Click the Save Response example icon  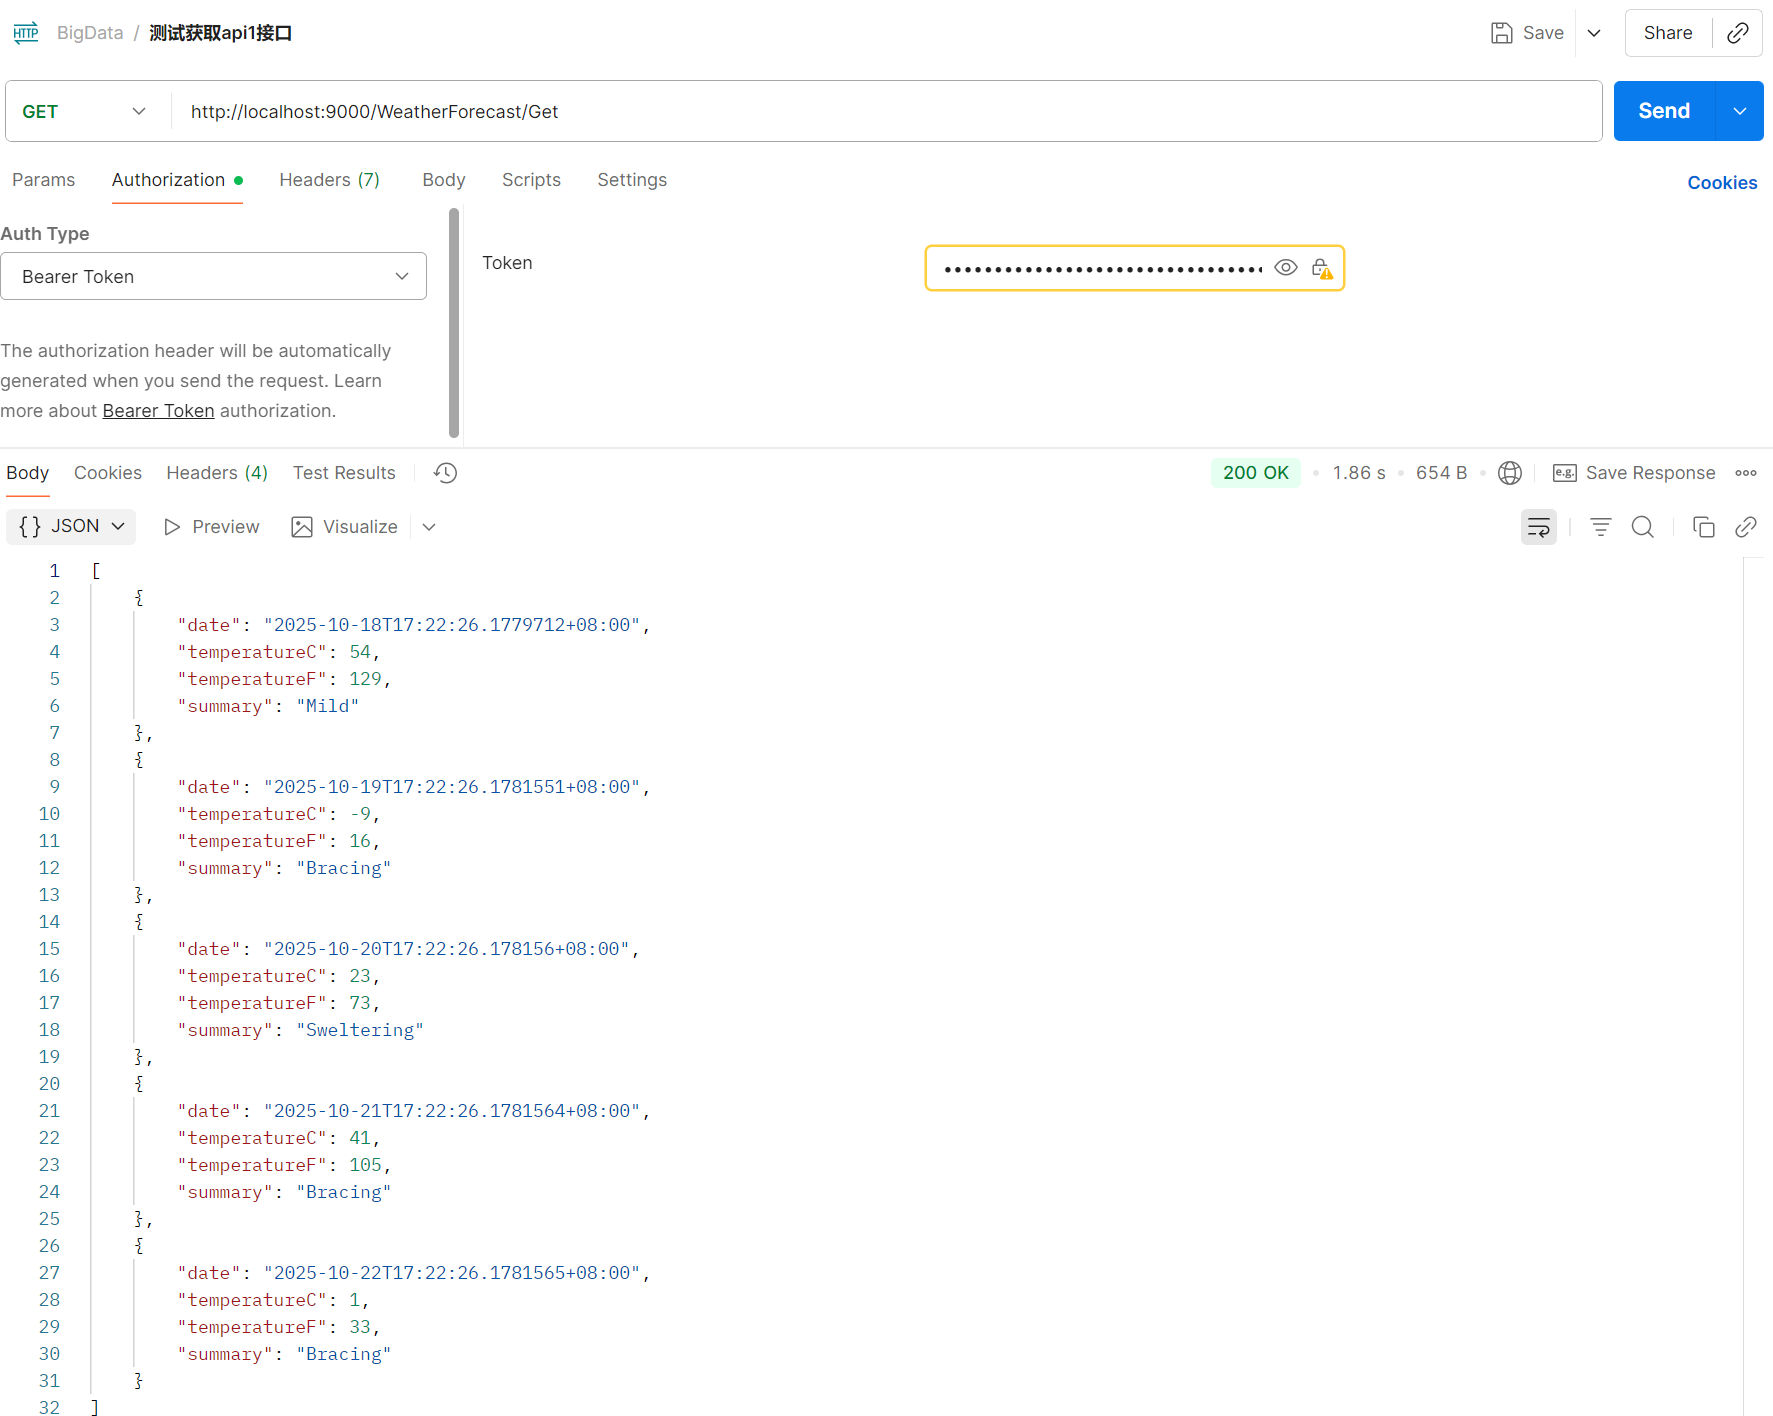pos(1565,473)
